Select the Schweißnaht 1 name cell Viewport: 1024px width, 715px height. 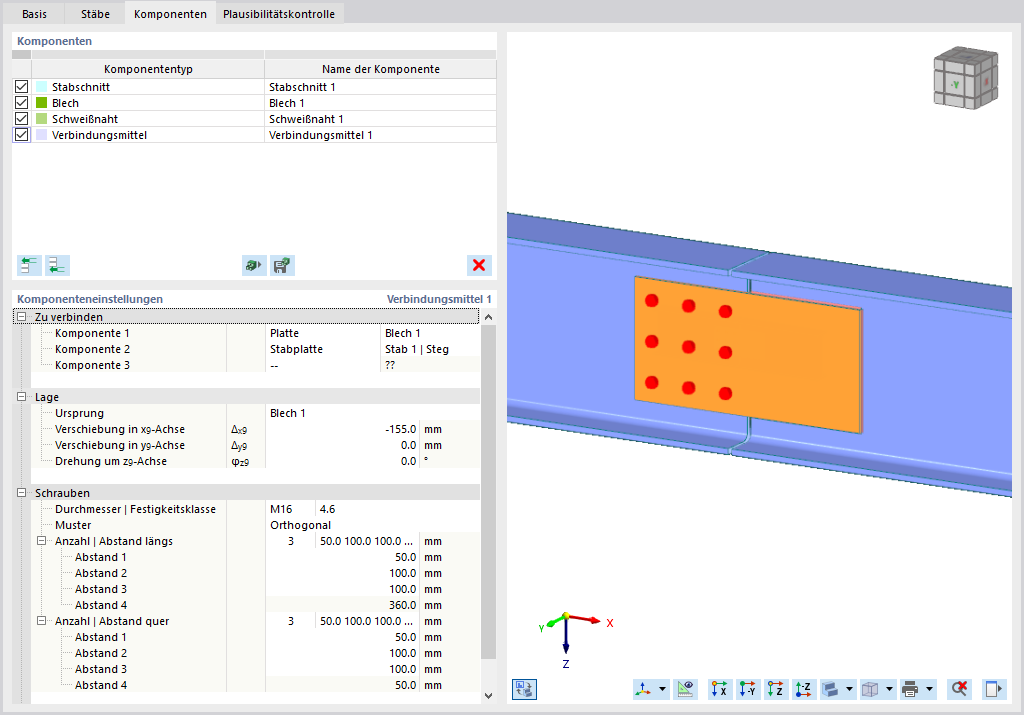click(381, 119)
